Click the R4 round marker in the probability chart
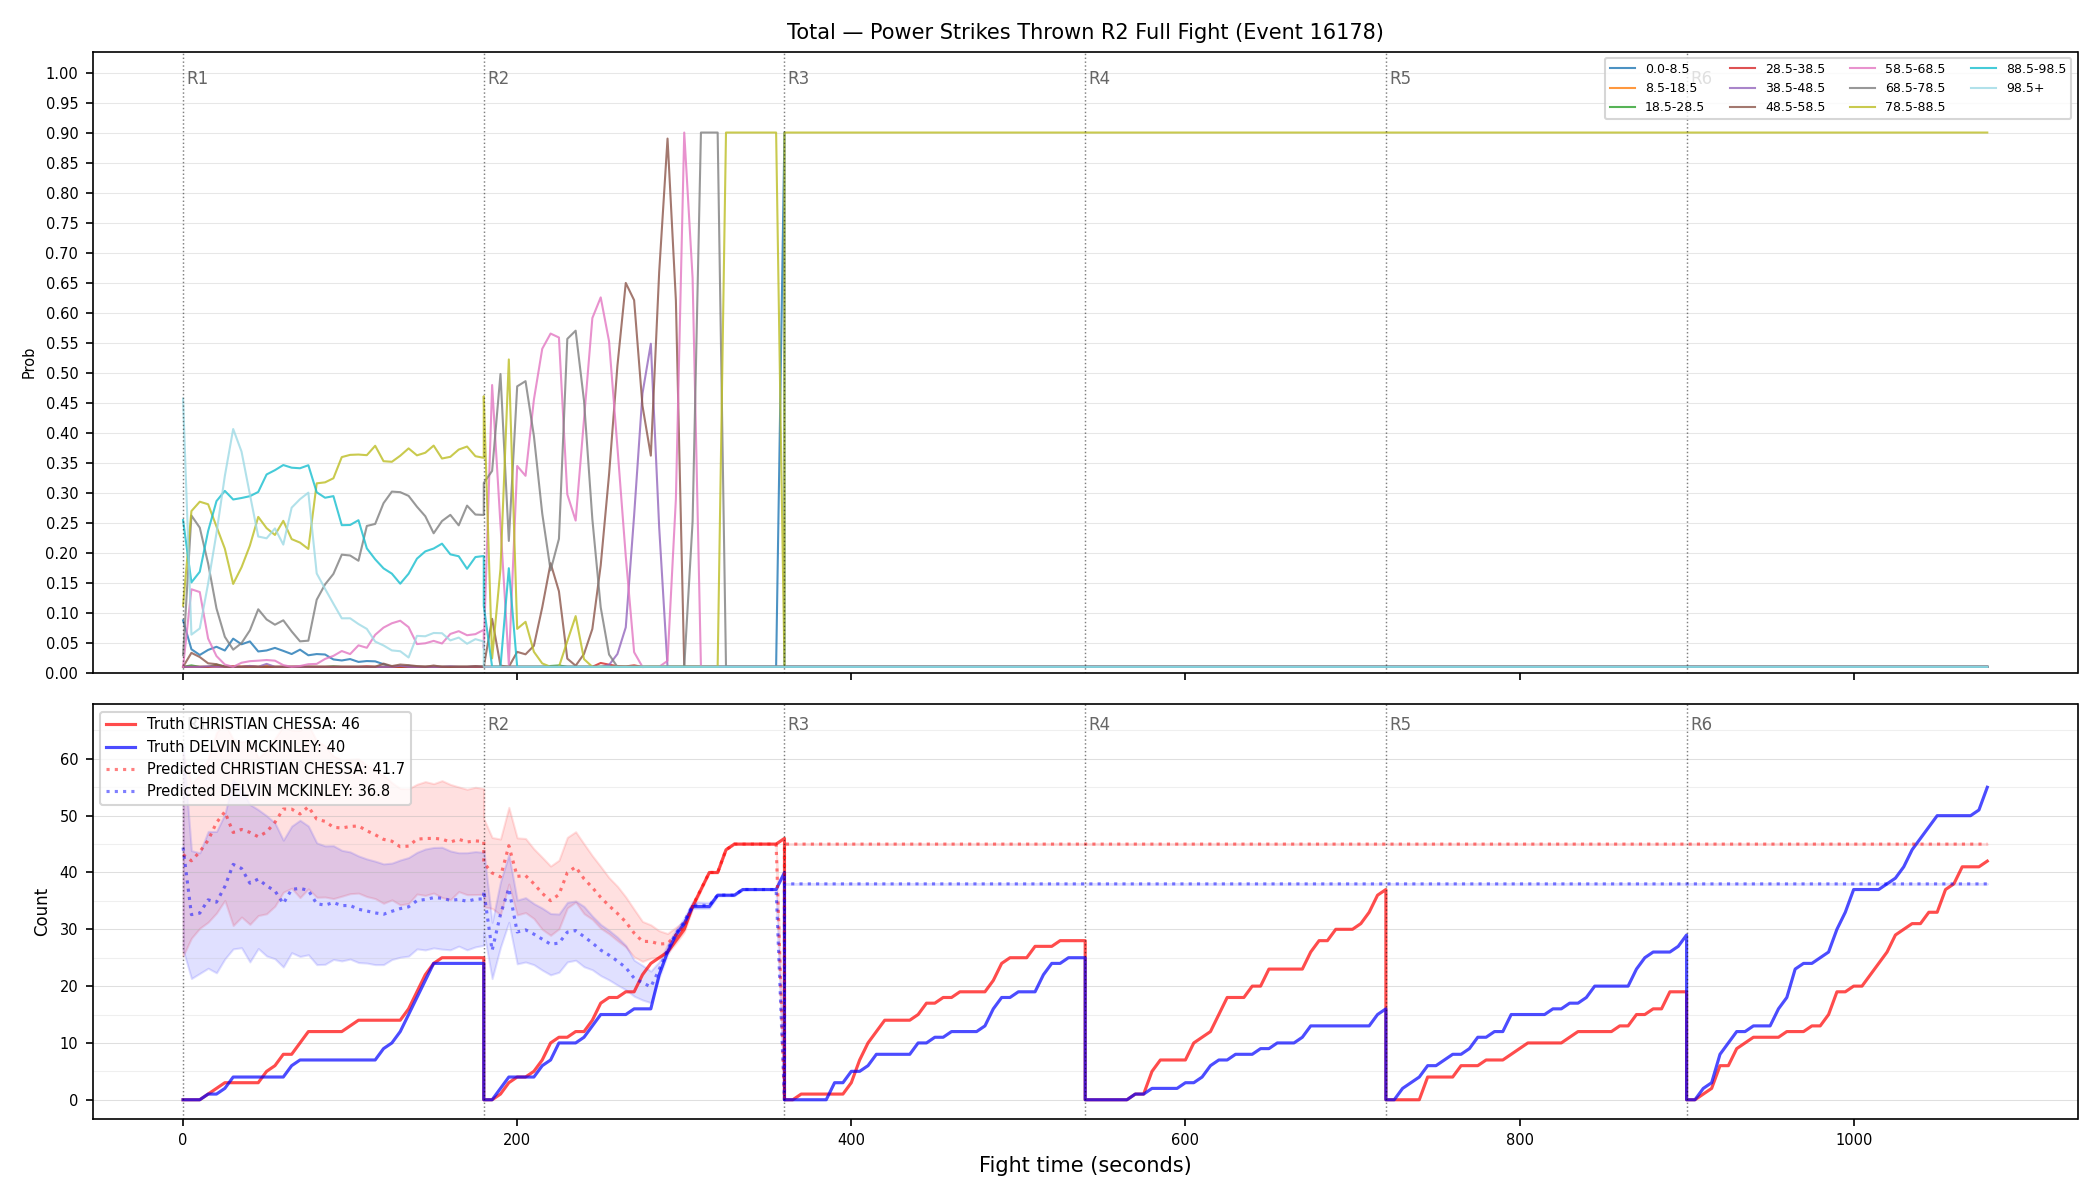This screenshot has width=2100, height=1200. tap(1099, 78)
